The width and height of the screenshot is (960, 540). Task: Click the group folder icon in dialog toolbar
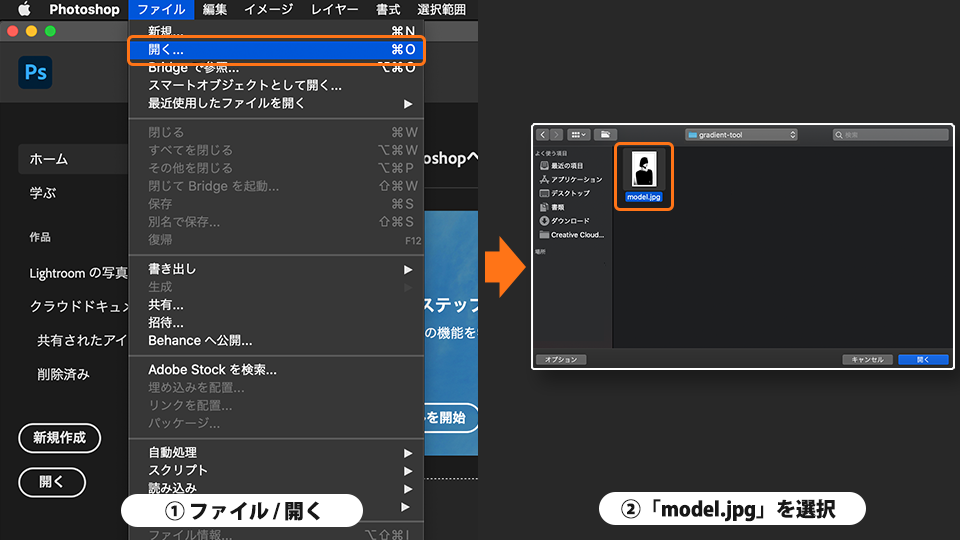pyautogui.click(x=605, y=135)
